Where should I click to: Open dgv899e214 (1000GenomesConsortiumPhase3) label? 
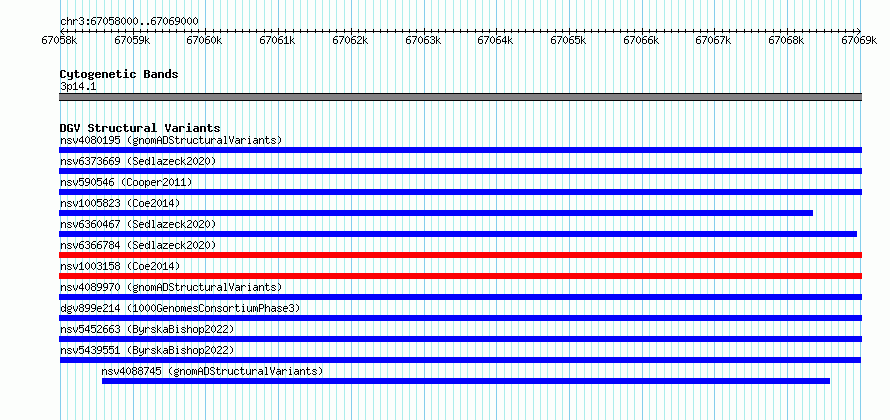180,308
